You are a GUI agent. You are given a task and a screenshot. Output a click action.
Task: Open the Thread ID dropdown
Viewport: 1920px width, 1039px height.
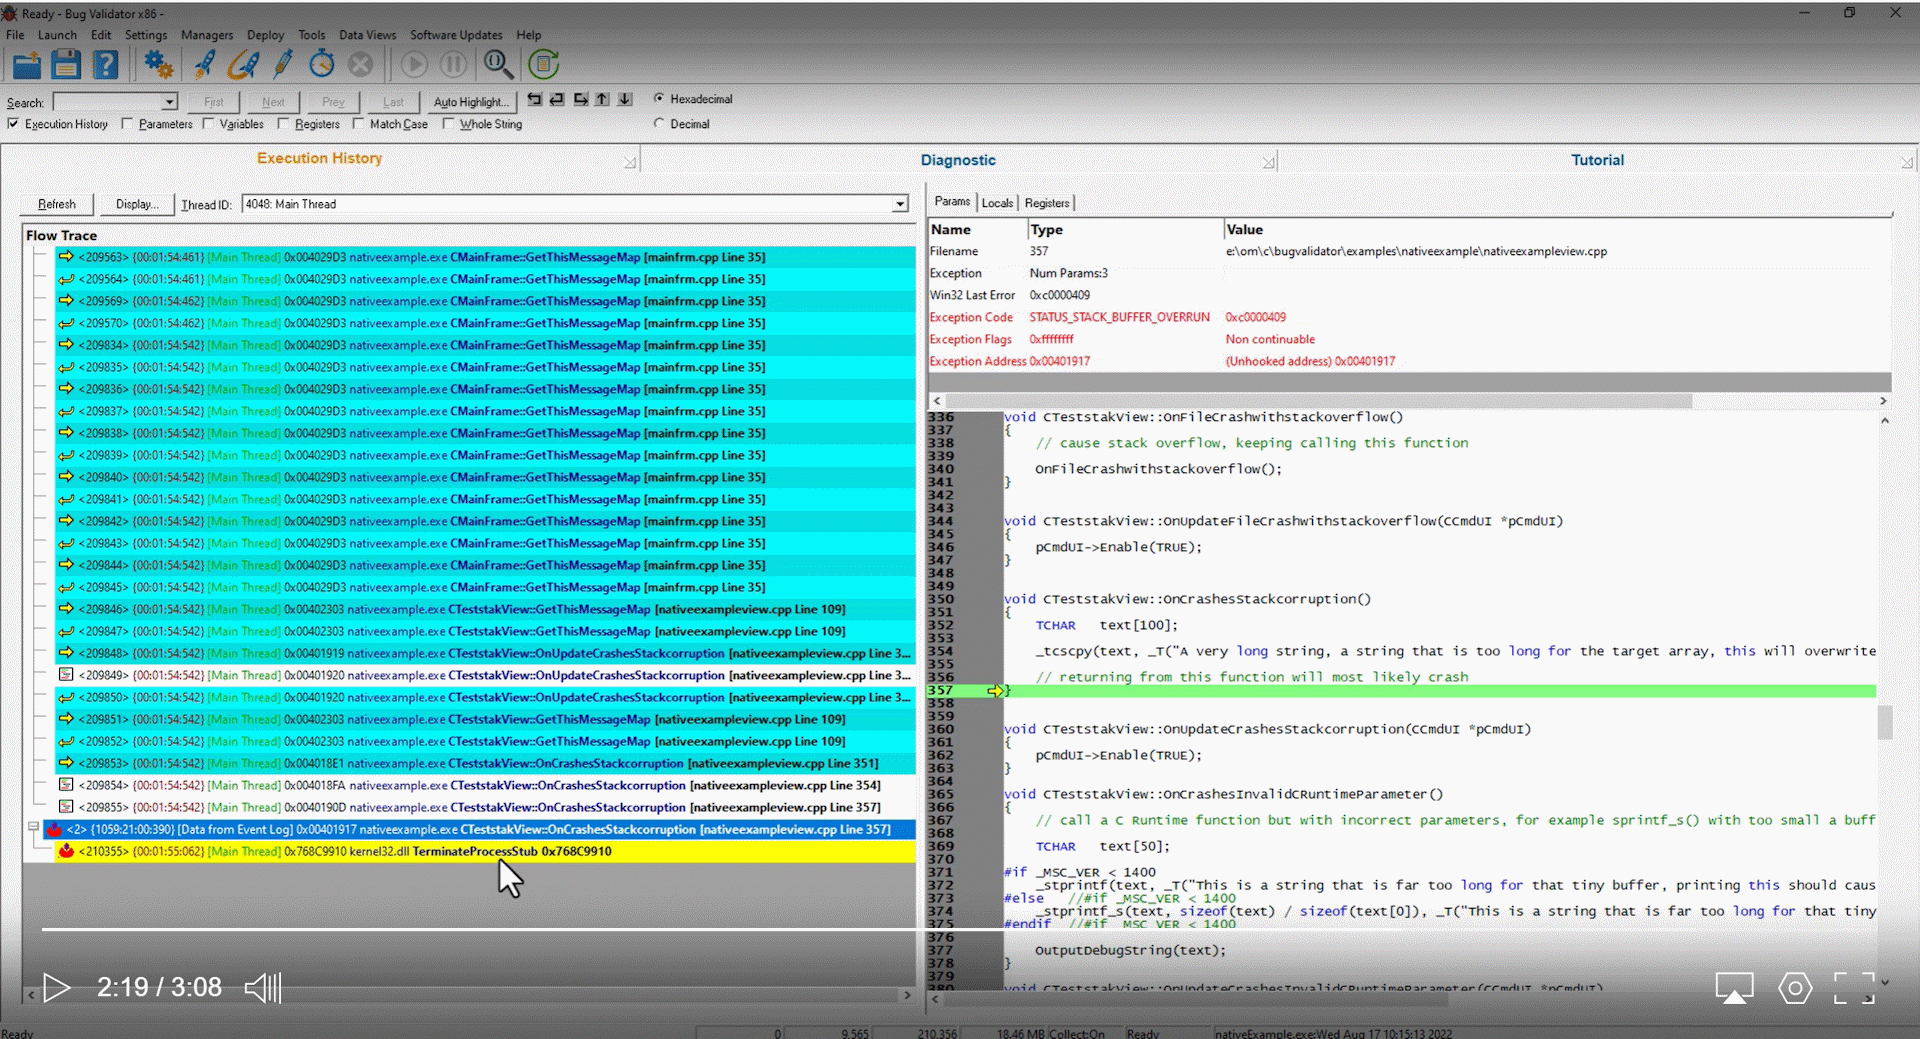(x=900, y=204)
